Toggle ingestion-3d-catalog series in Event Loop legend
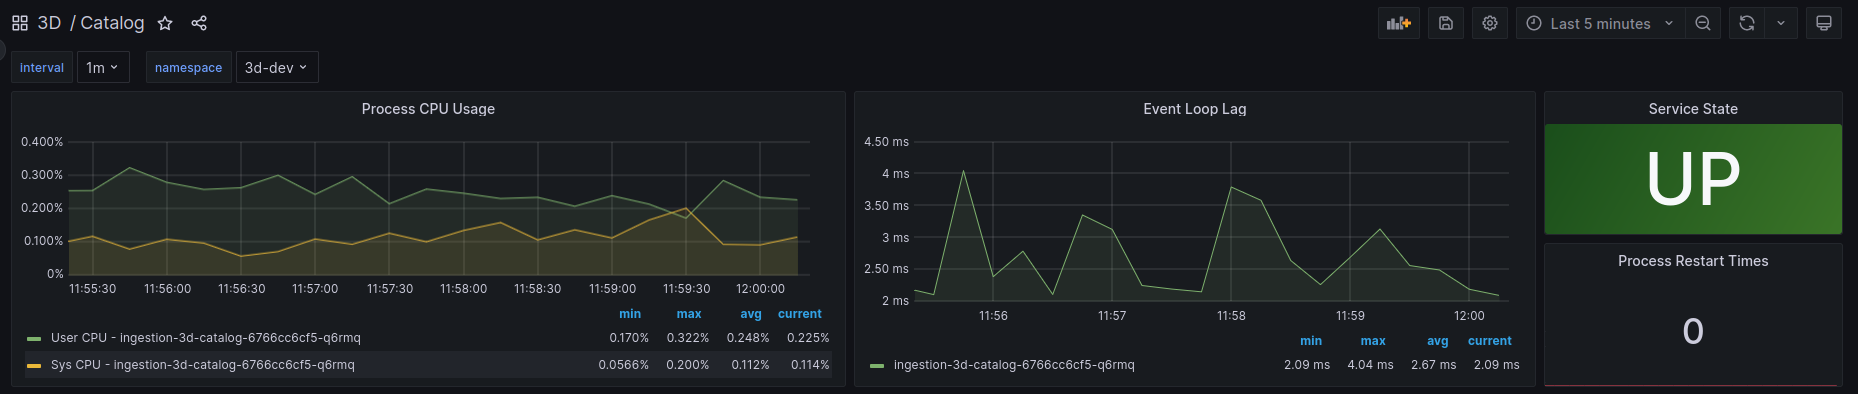The width and height of the screenshot is (1858, 394). [x=1014, y=365]
